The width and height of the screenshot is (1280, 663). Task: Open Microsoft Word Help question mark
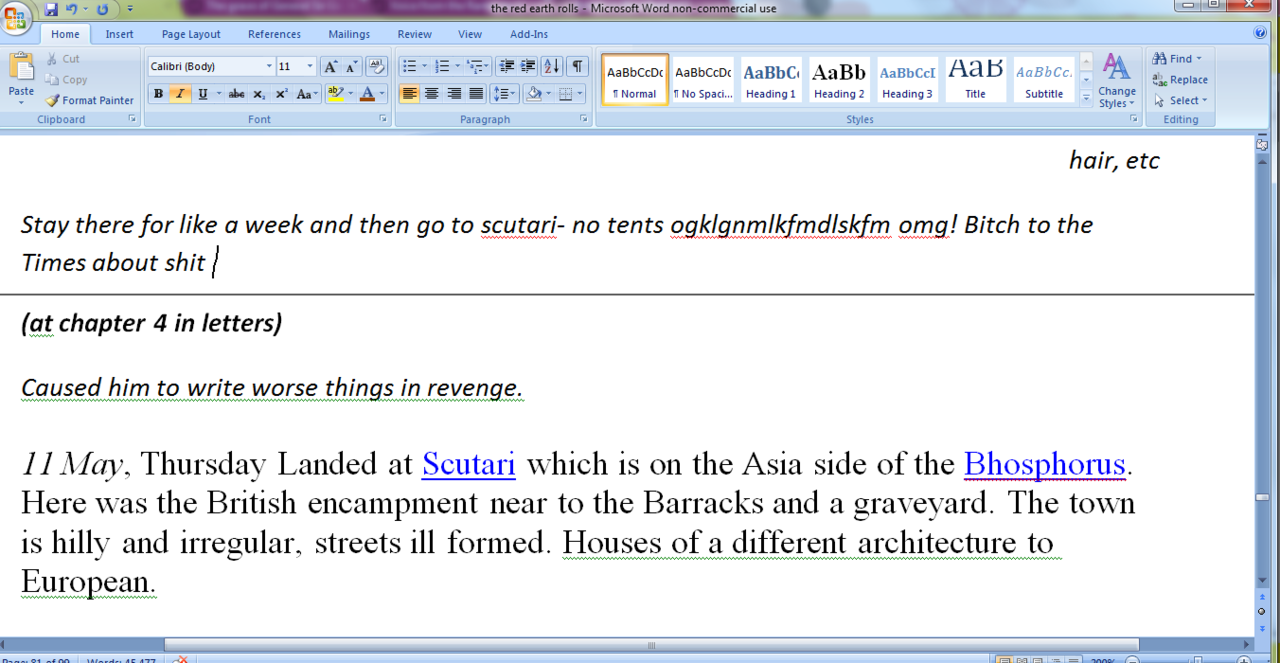click(x=1260, y=33)
